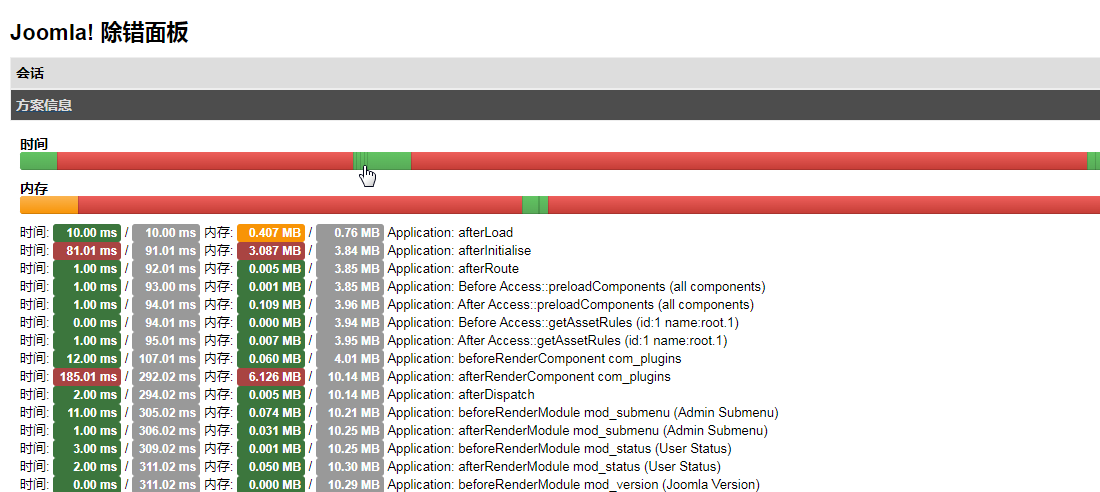
Task: Click the Joomla! 除错面板 heading
Action: 99,32
